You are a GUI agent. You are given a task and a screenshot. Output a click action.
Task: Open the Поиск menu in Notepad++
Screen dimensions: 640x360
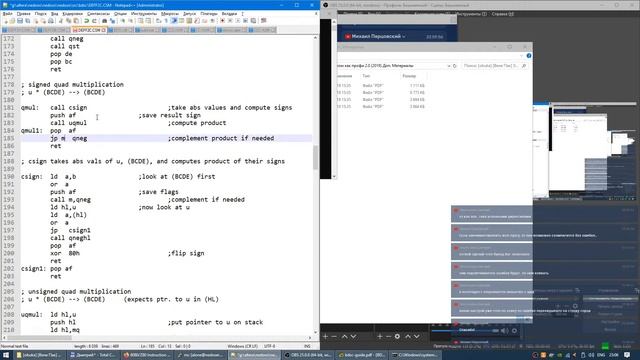[40, 13]
